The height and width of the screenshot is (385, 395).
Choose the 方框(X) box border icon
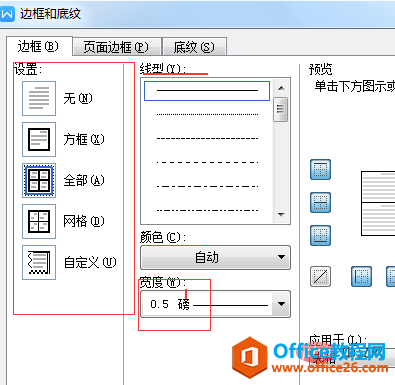point(39,139)
